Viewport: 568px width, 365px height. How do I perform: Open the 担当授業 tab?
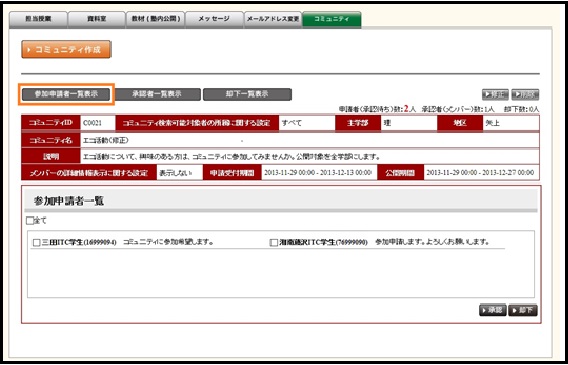point(38,20)
